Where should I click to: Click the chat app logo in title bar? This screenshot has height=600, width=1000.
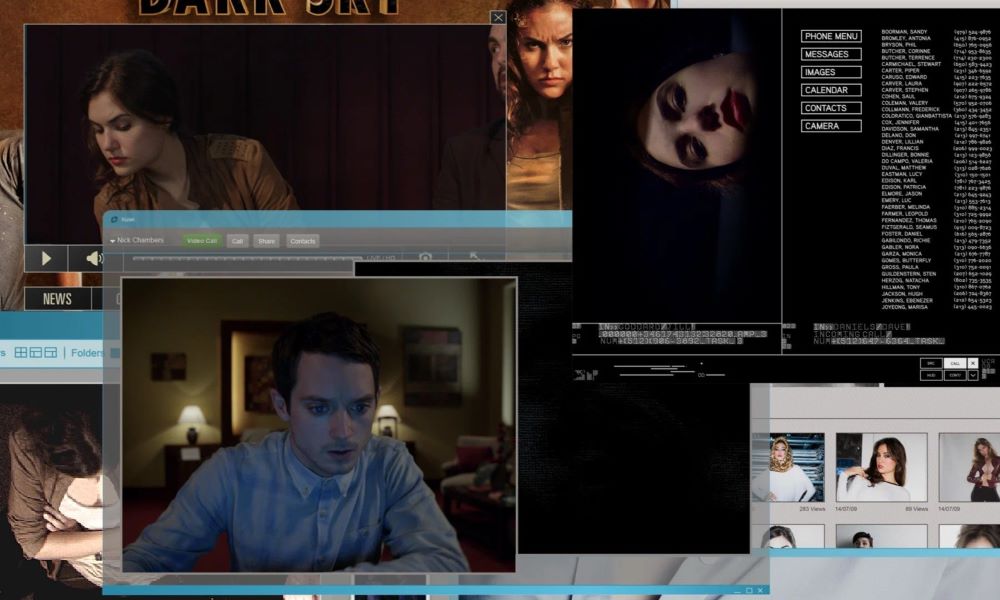[114, 219]
